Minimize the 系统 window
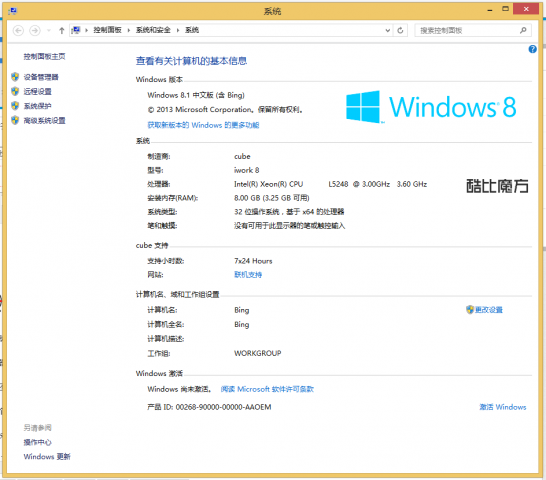This screenshot has height=480, width=546. pyautogui.click(x=490, y=10)
